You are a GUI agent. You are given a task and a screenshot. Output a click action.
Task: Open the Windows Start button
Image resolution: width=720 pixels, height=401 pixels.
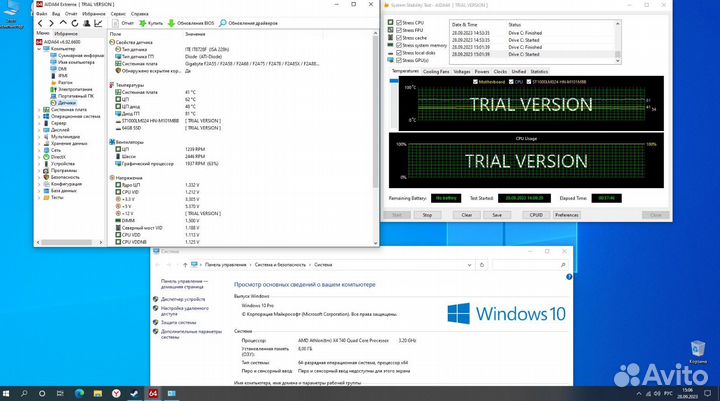coord(6,394)
